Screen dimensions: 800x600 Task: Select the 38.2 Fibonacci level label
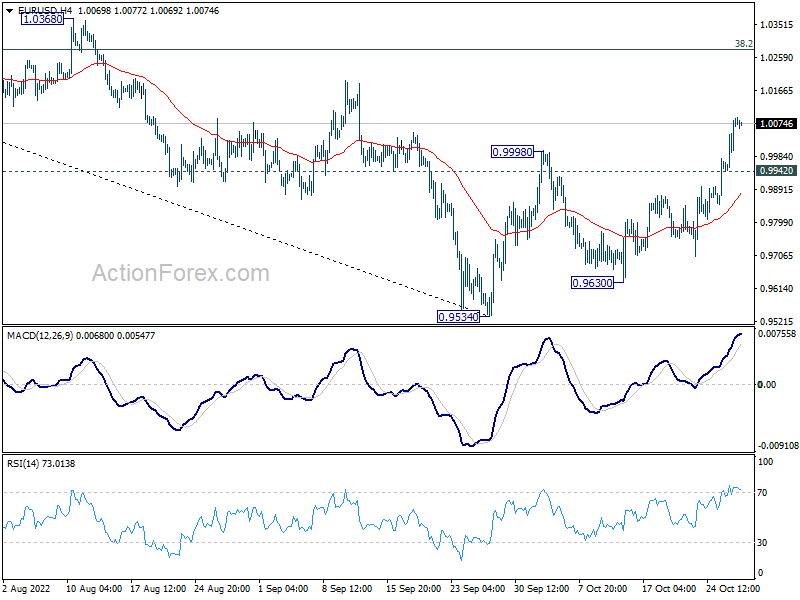(743, 44)
